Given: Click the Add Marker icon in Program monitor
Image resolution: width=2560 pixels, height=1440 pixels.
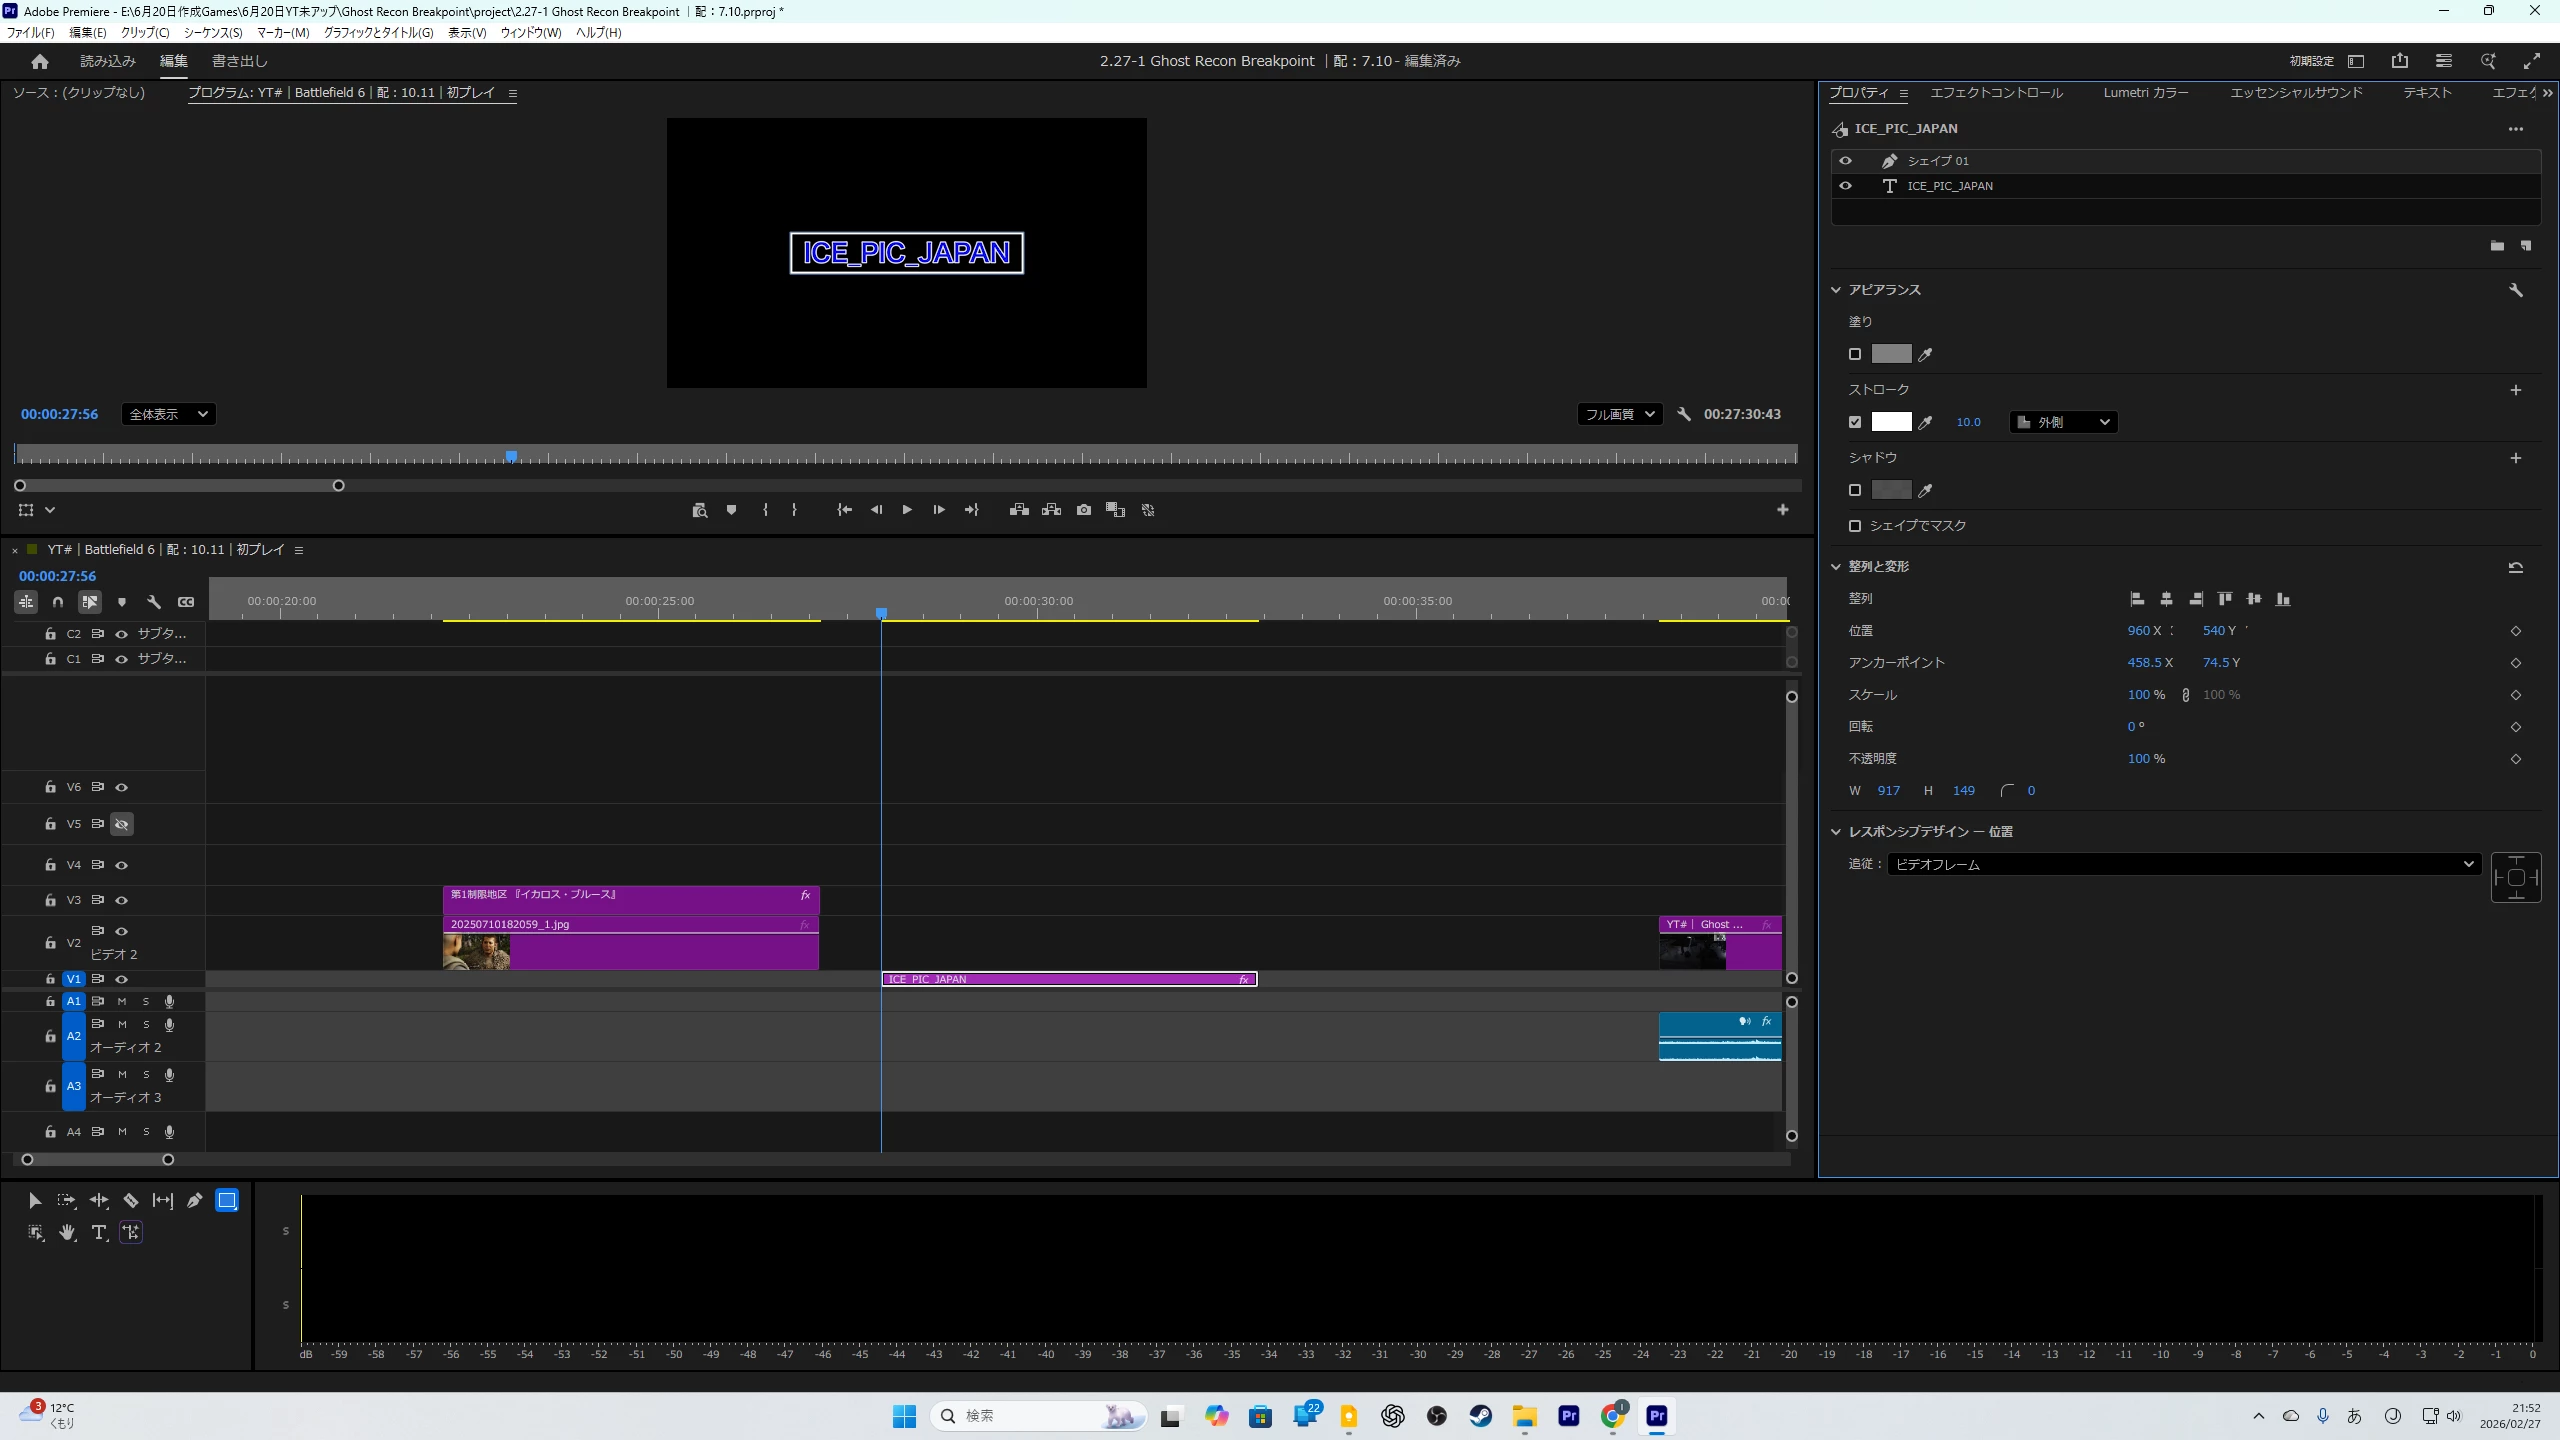Looking at the screenshot, I should (731, 510).
